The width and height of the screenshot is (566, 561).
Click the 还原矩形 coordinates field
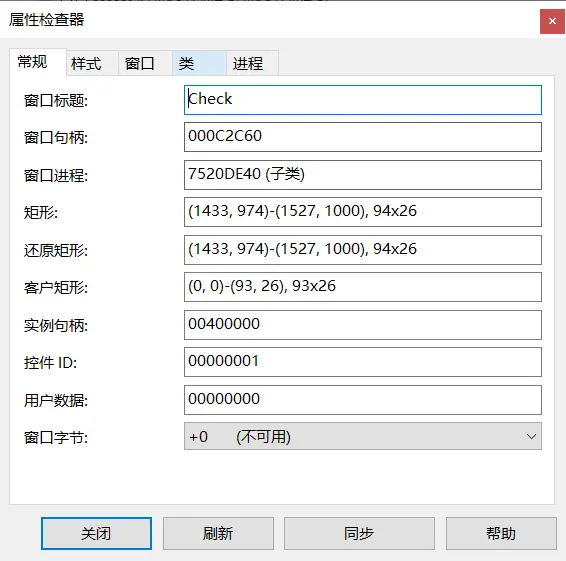[x=363, y=250]
